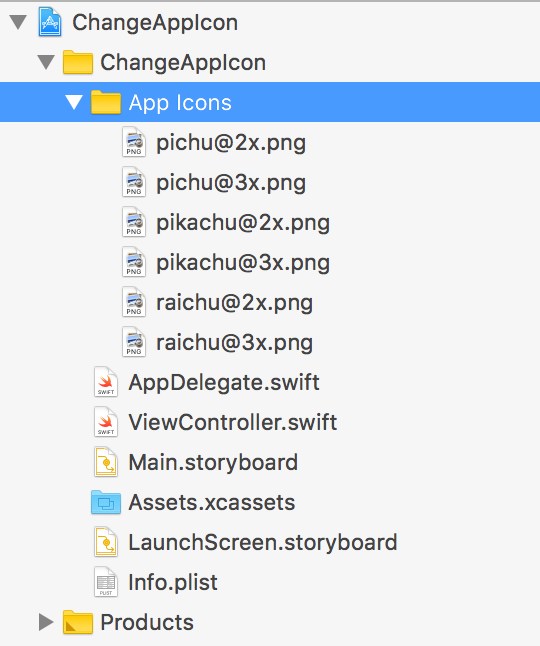
Task: Click the storyboard icon beside Main.storyboard
Action: [106, 462]
